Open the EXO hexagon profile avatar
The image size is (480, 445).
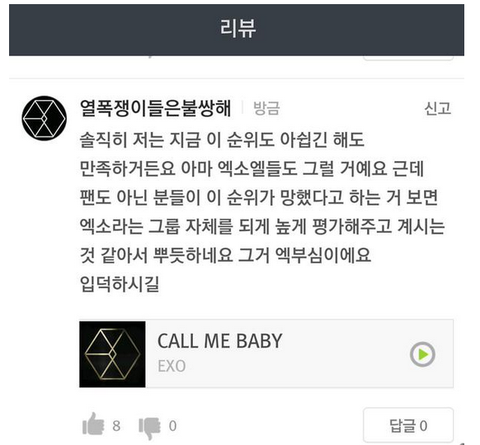tap(44, 118)
